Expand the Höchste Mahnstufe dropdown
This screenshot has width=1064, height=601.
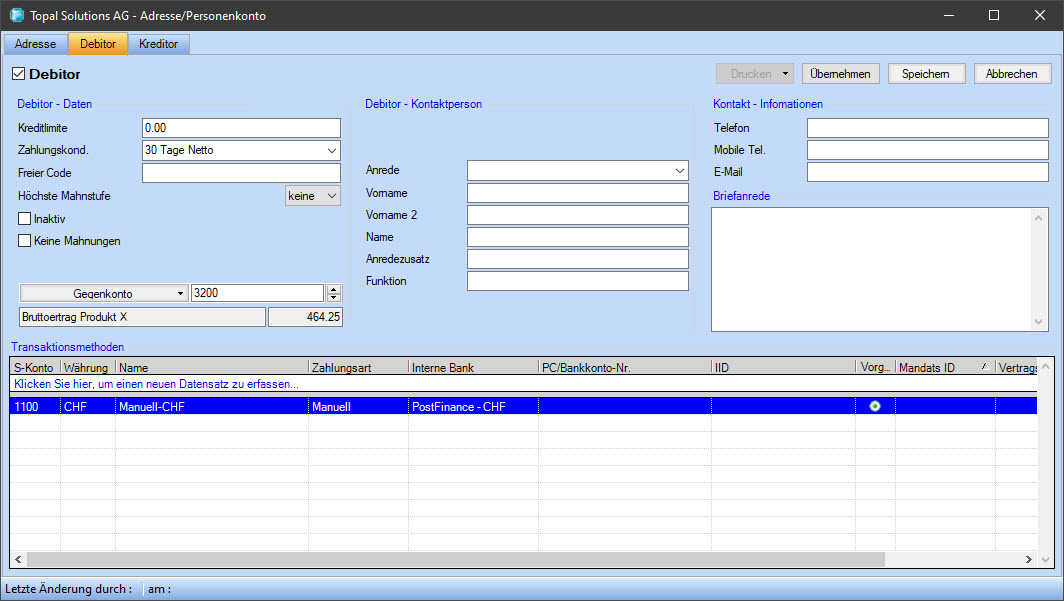click(x=331, y=196)
